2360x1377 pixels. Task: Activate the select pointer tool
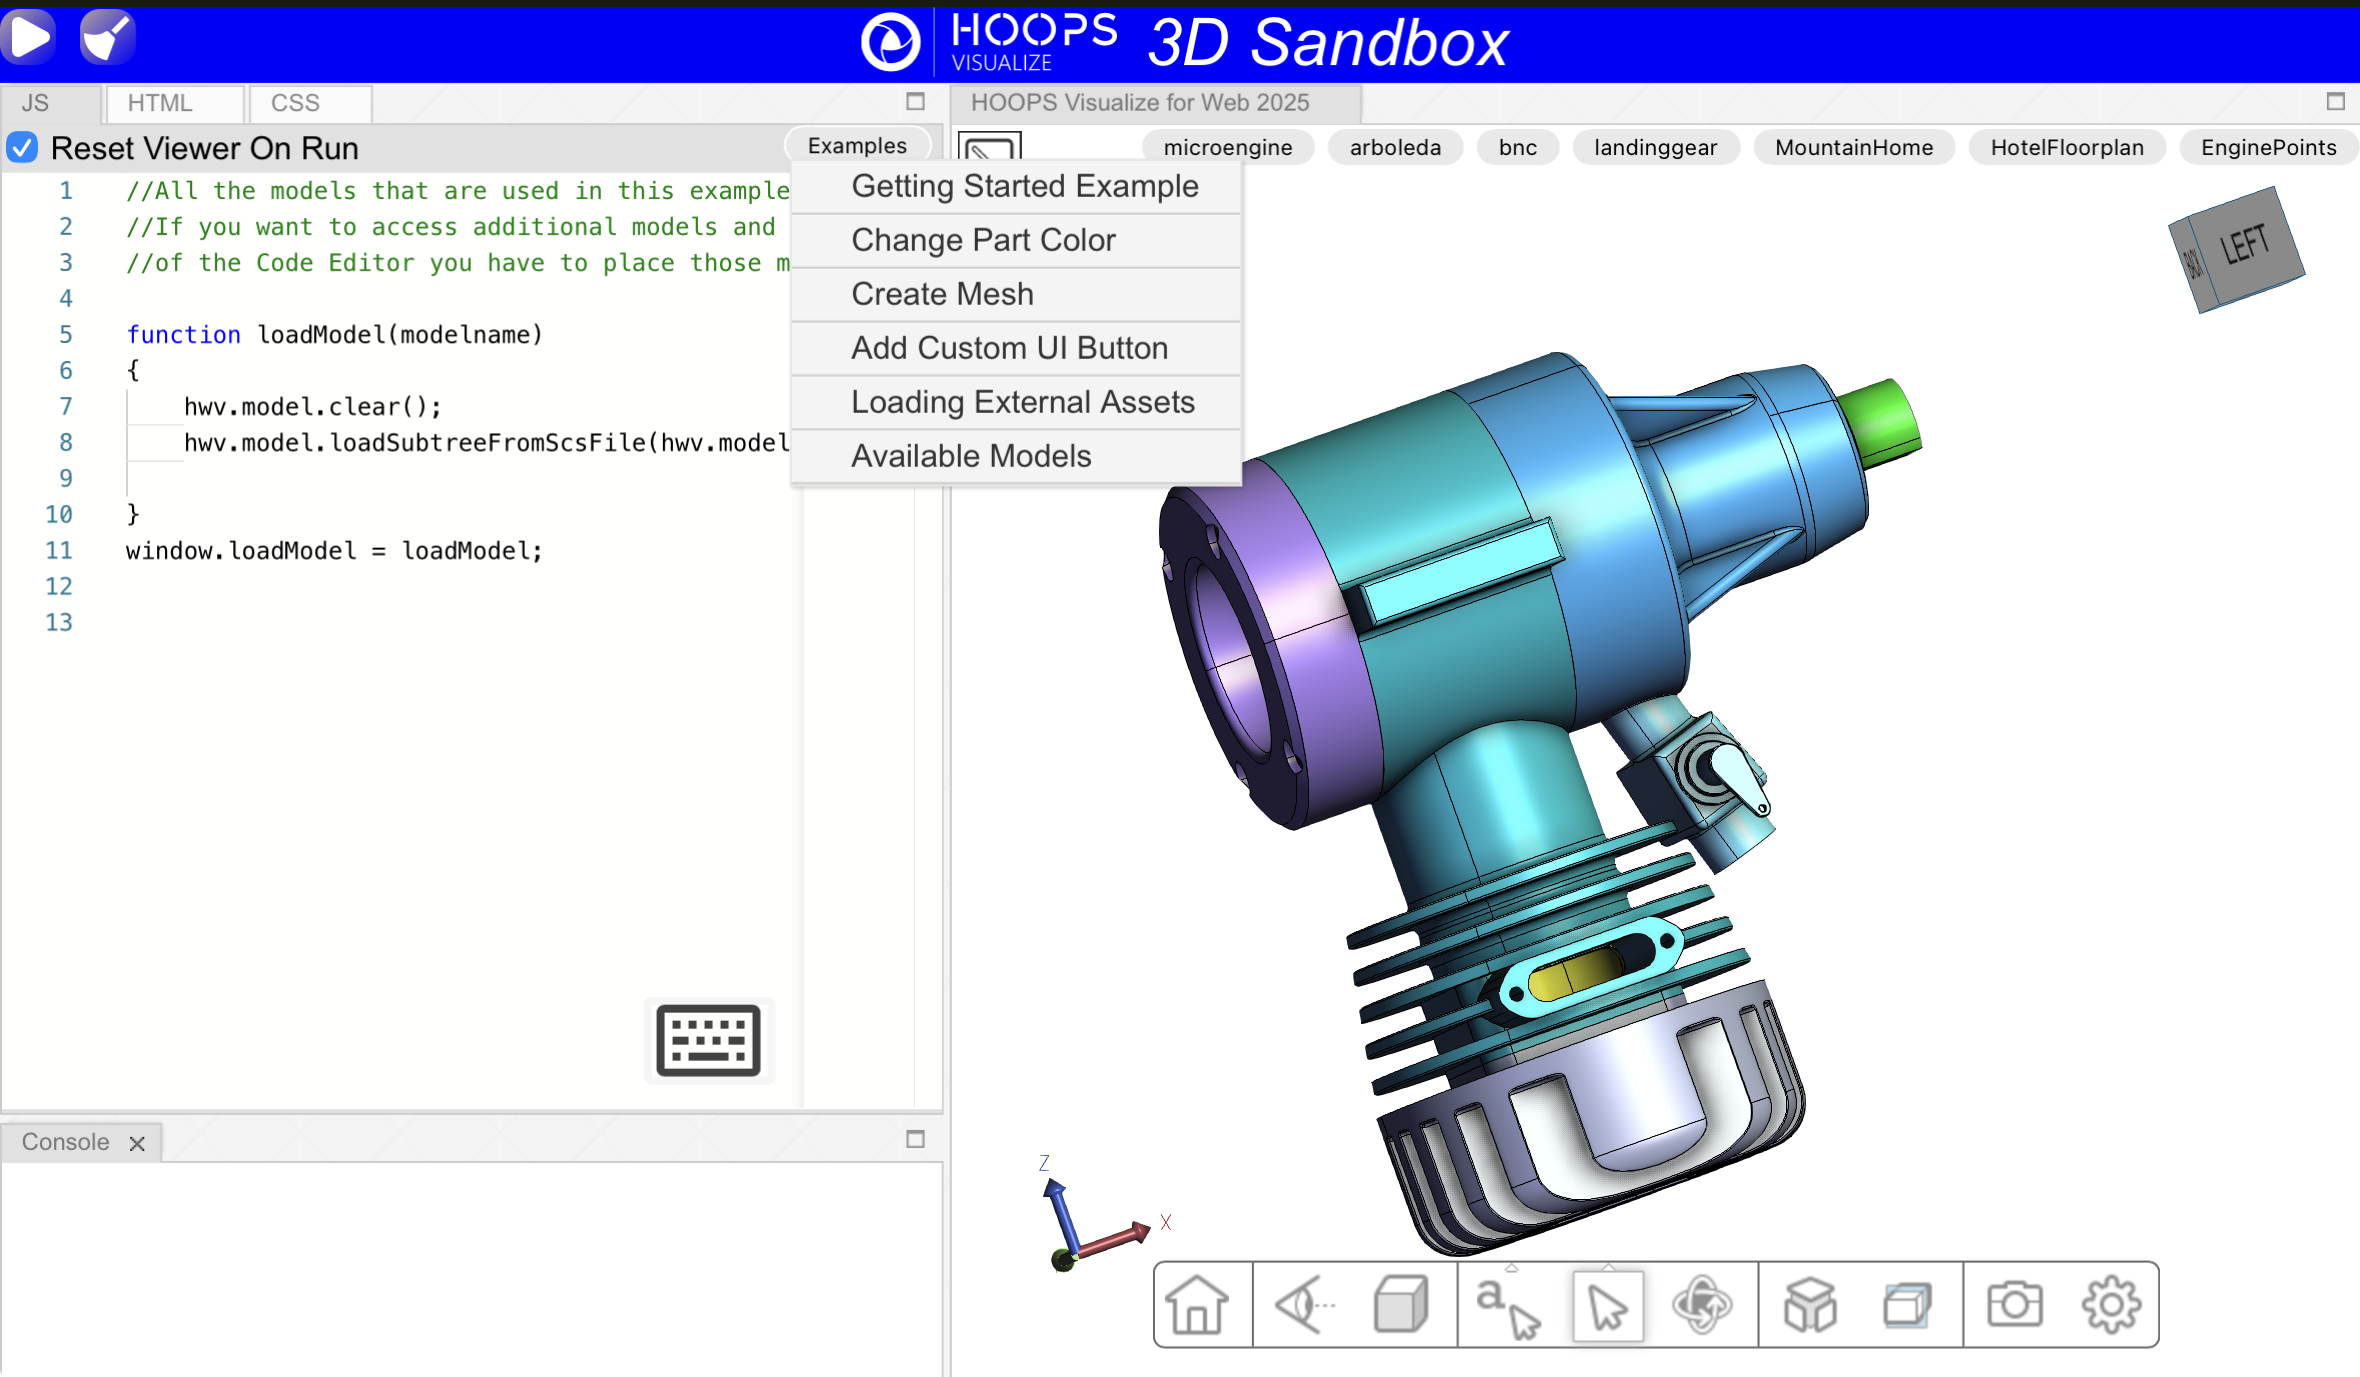coord(1607,1305)
